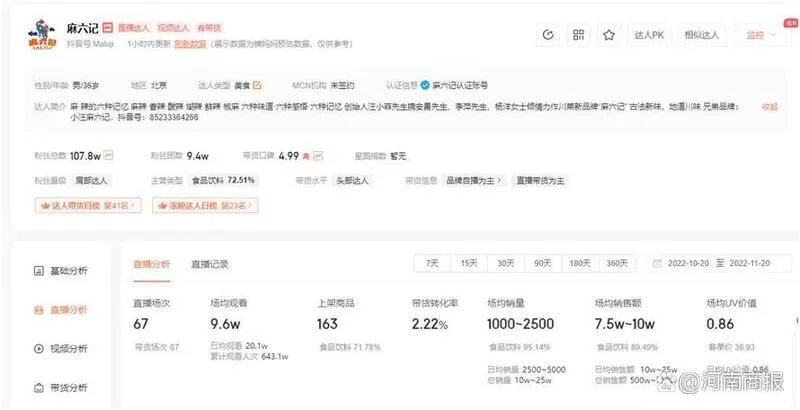Image resolution: width=800 pixels, height=410 pixels.
Task: Click the calendar icon in date range
Action: click(658, 264)
